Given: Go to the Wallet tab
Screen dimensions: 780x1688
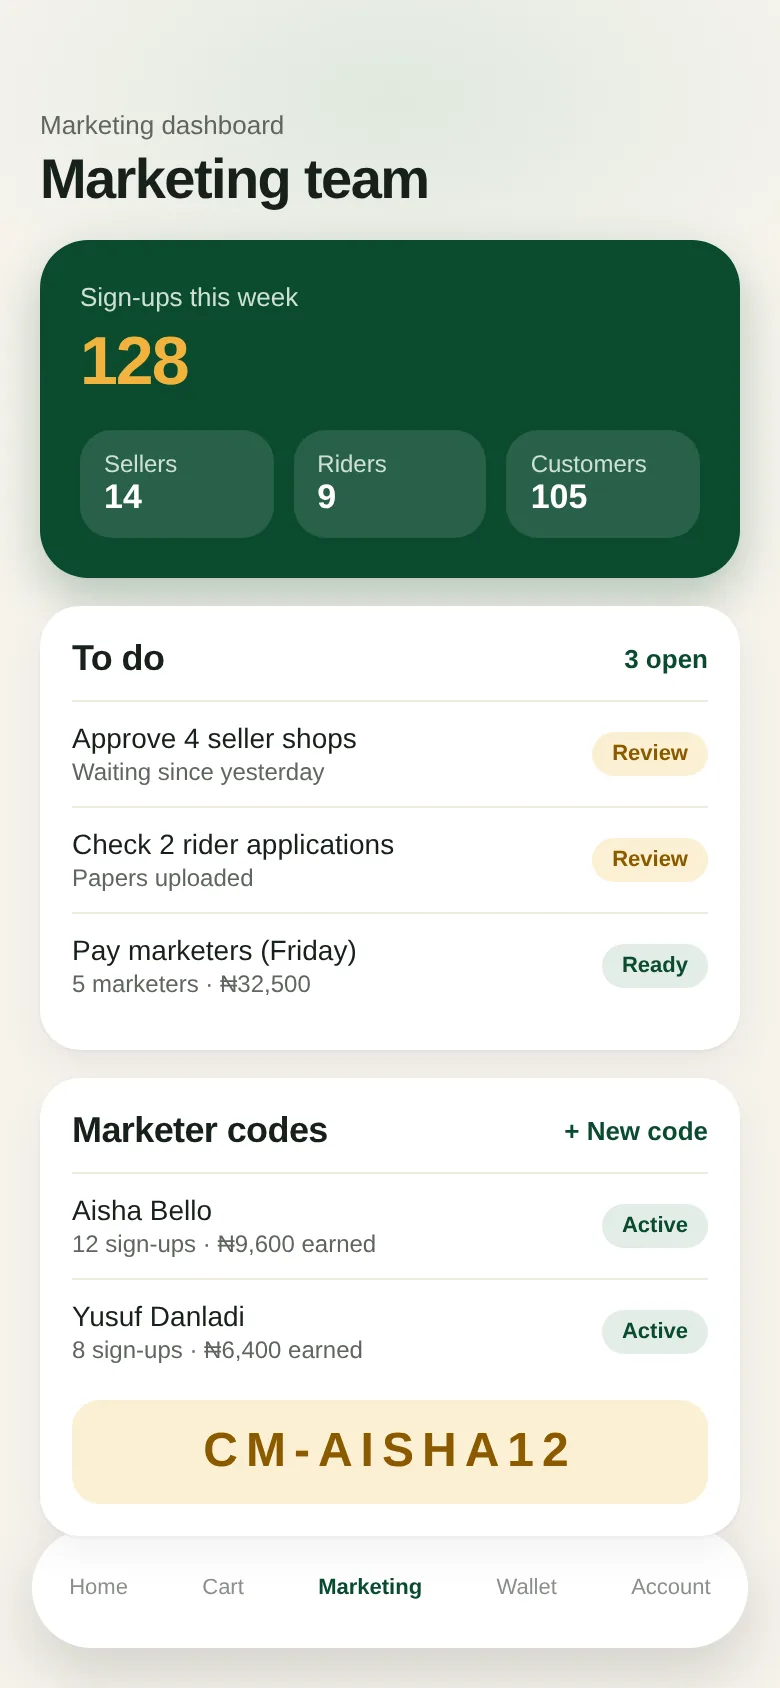Looking at the screenshot, I should 527,1586.
